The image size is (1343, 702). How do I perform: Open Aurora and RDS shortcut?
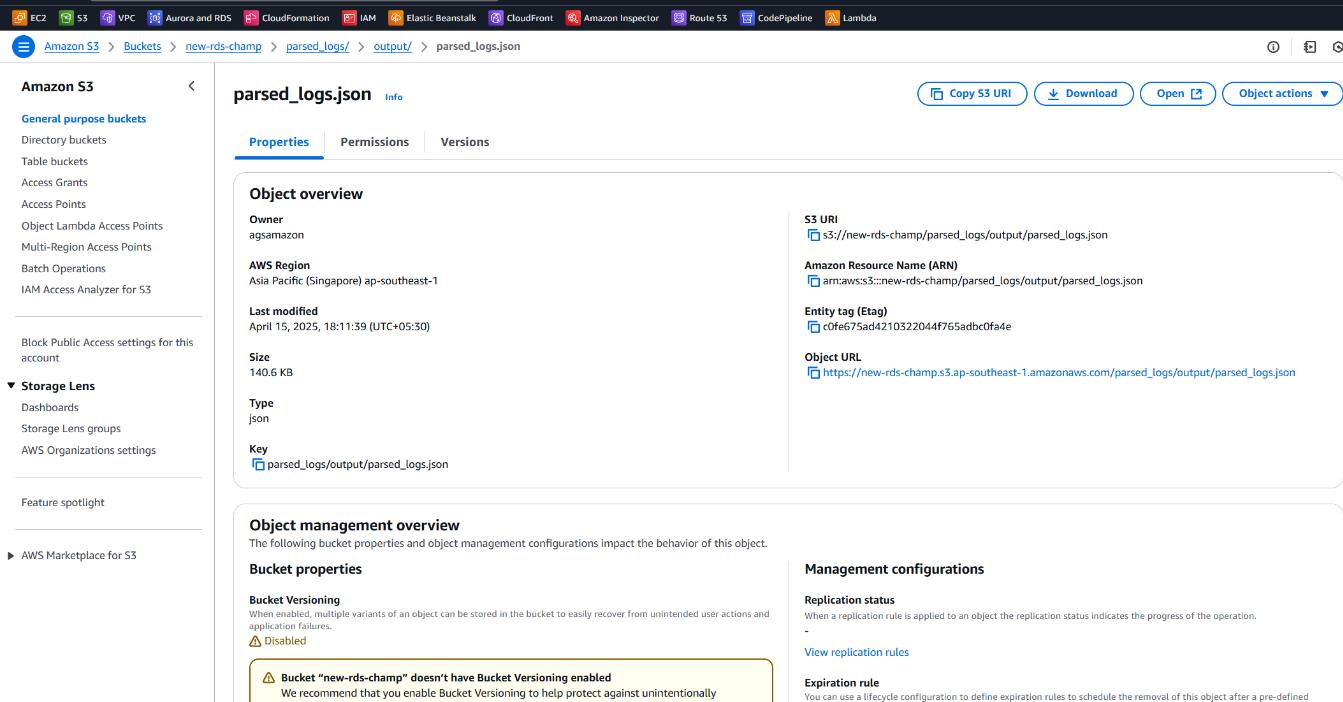[190, 17]
